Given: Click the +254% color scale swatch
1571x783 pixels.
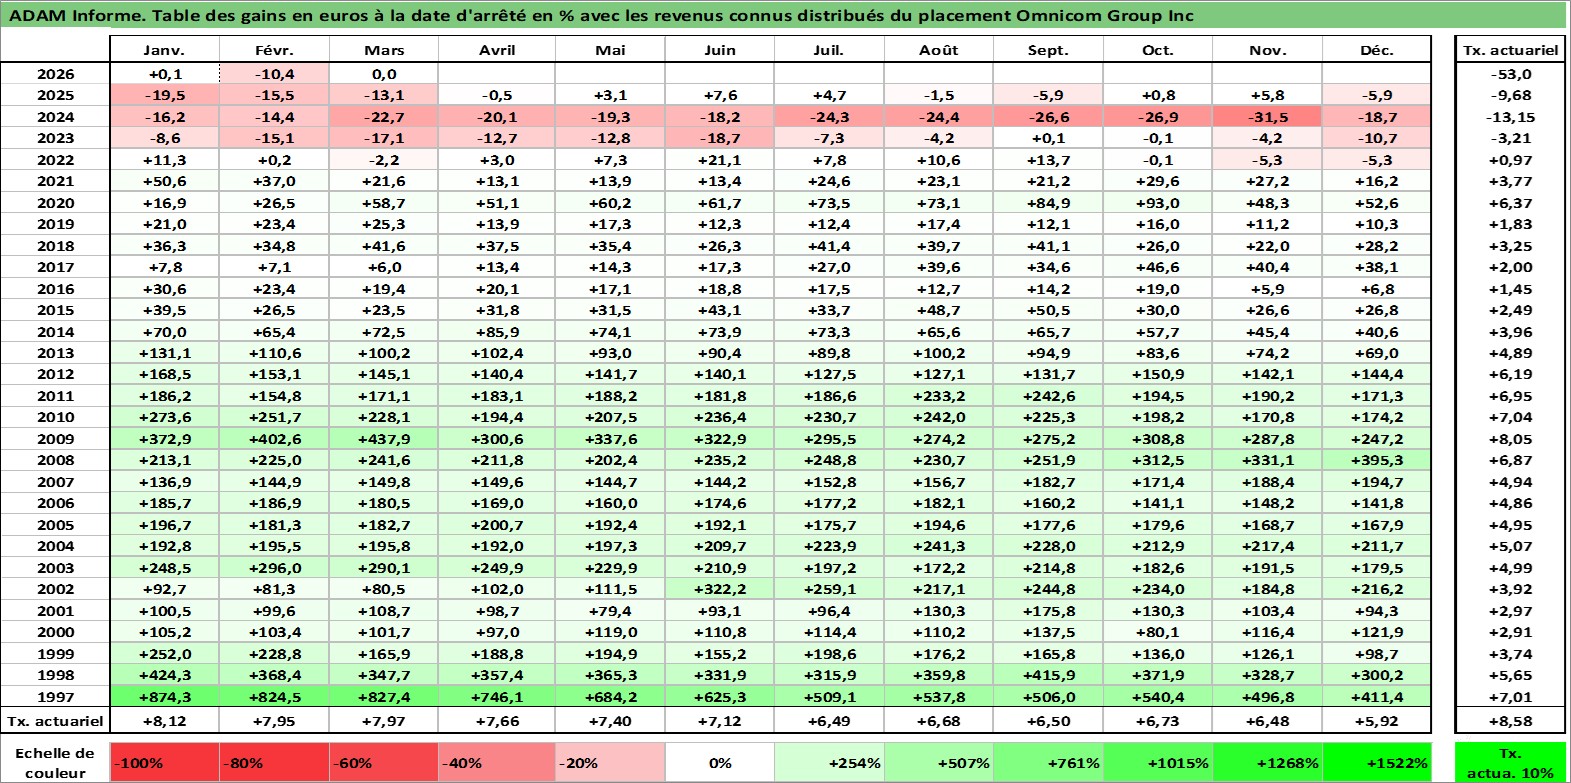Looking at the screenshot, I should coord(829,762).
